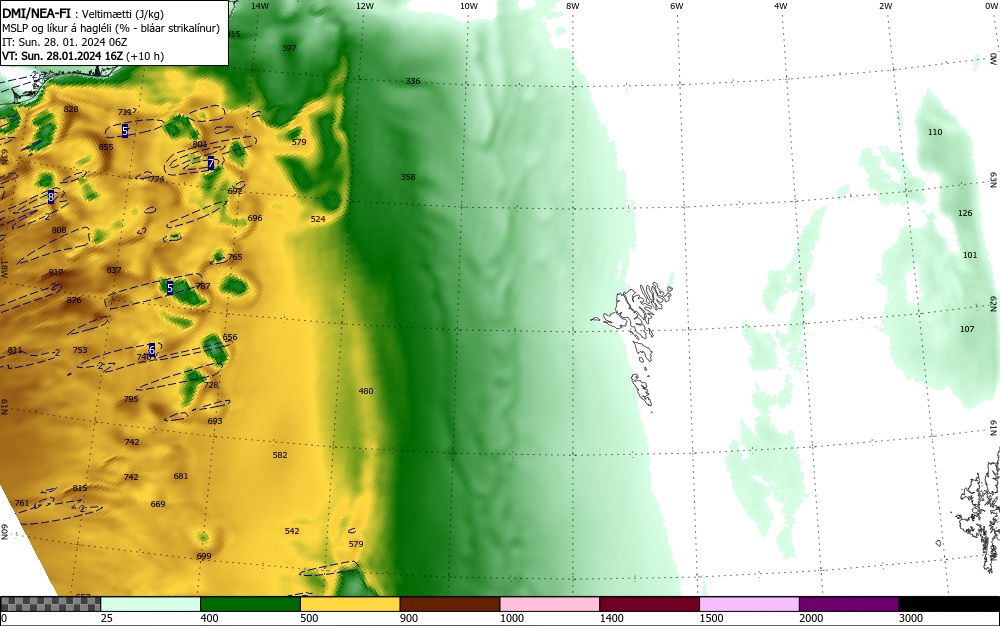Click the light green 25–400 legend swatch
Screen dimensions: 1000x626
(151, 604)
